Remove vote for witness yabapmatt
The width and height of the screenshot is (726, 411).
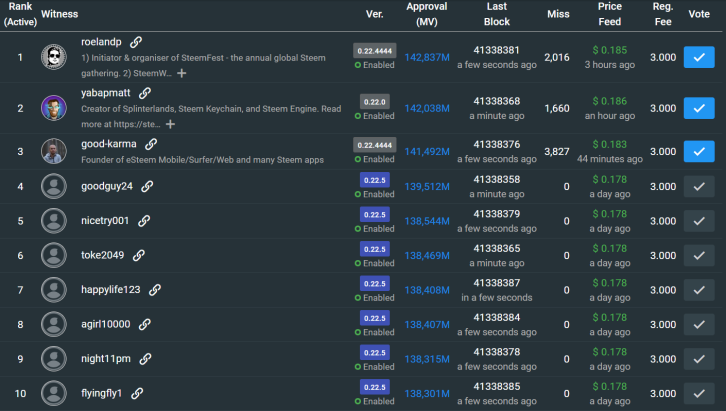tap(699, 108)
